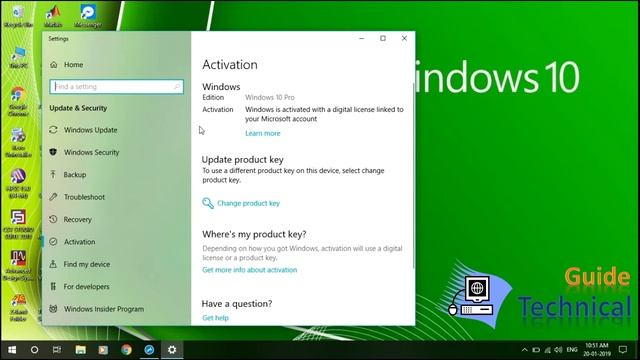Click Change product key

(241, 203)
